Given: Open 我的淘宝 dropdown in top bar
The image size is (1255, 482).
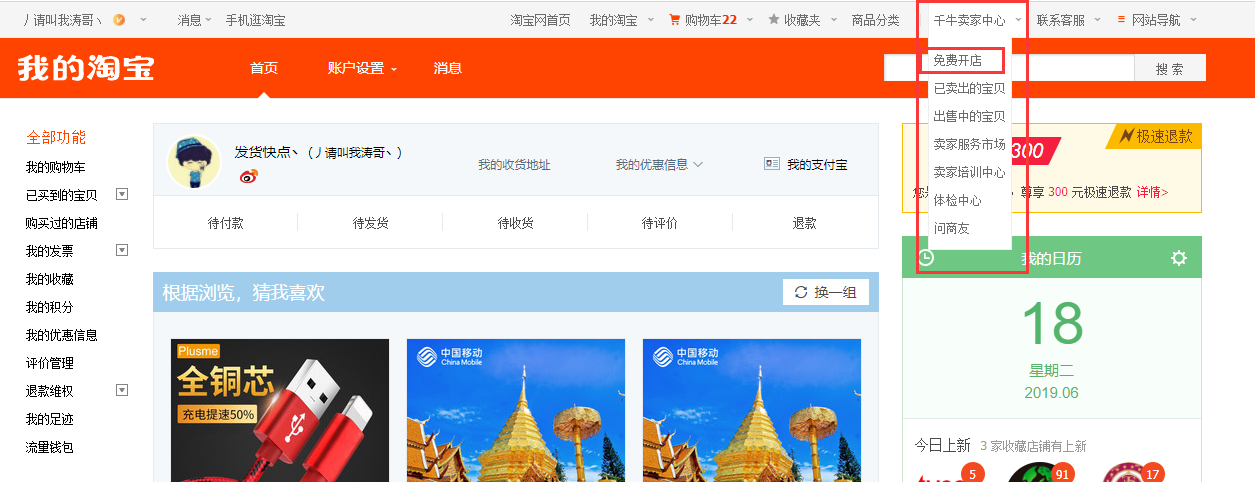Looking at the screenshot, I should point(621,20).
